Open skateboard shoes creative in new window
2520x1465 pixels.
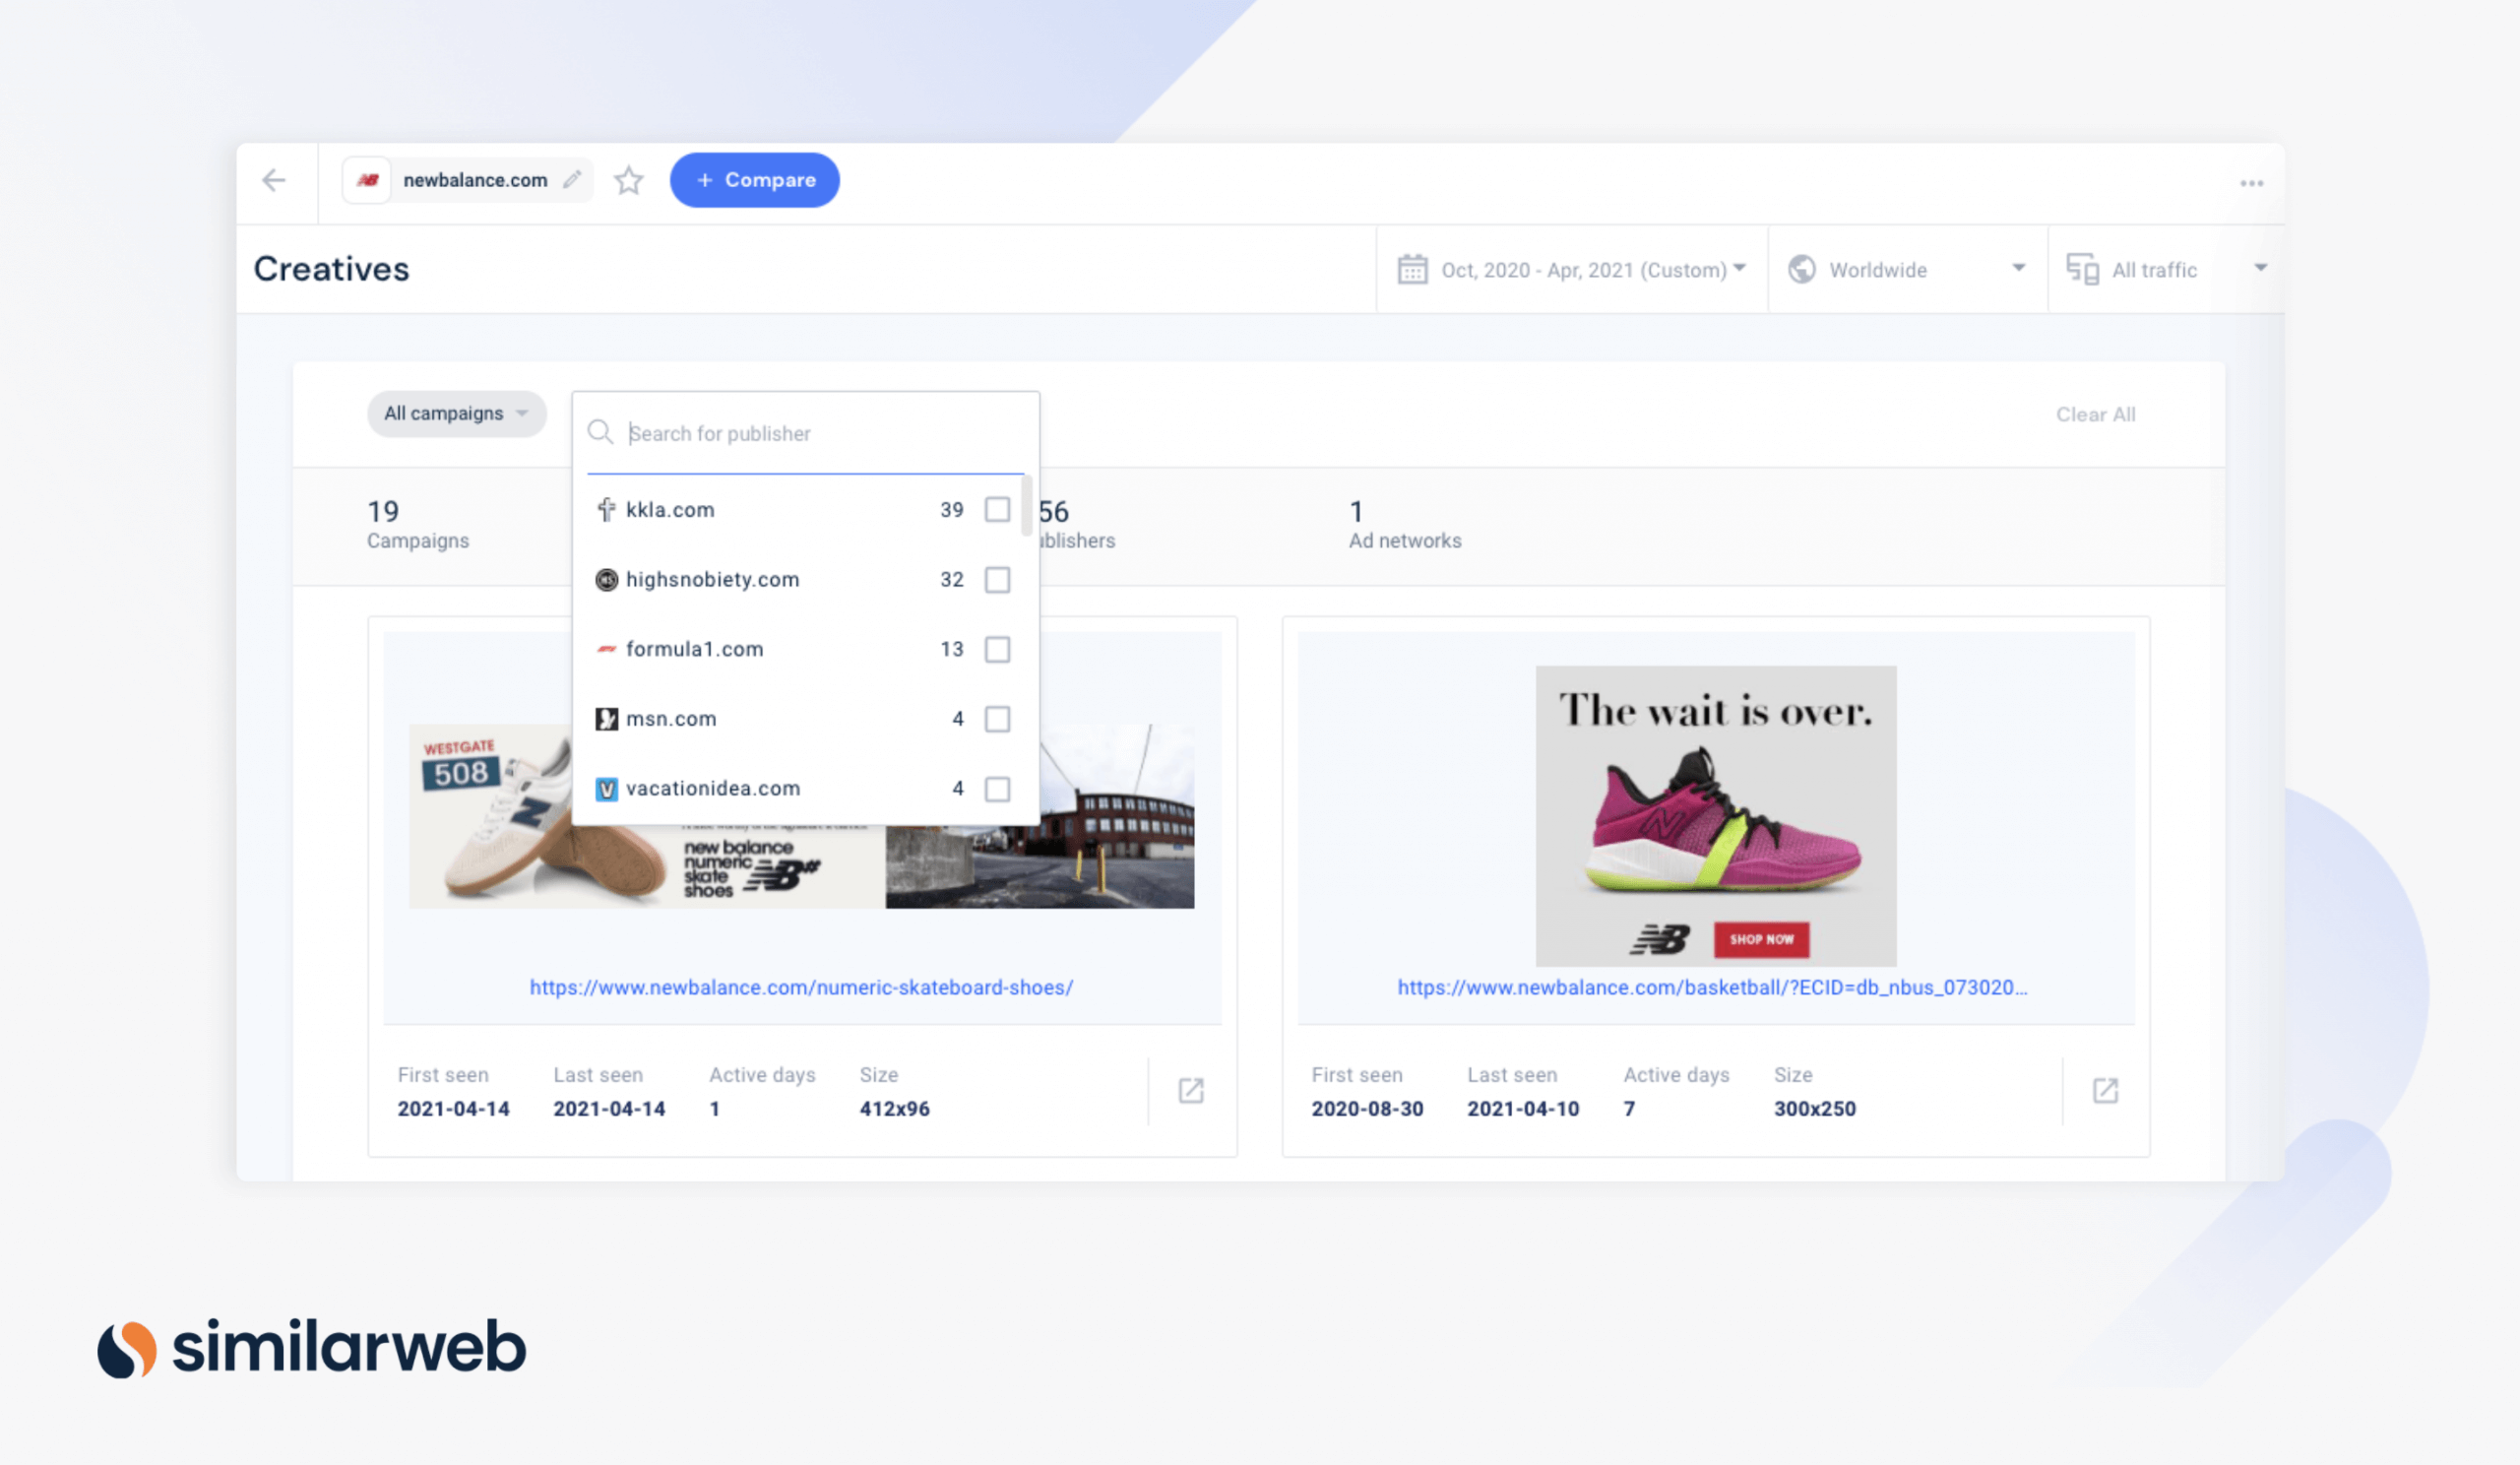pyautogui.click(x=1190, y=1090)
